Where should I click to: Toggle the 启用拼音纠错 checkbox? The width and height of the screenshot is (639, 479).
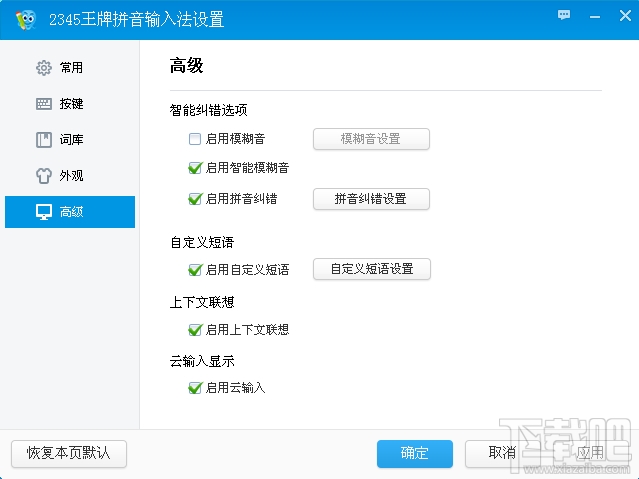point(195,199)
